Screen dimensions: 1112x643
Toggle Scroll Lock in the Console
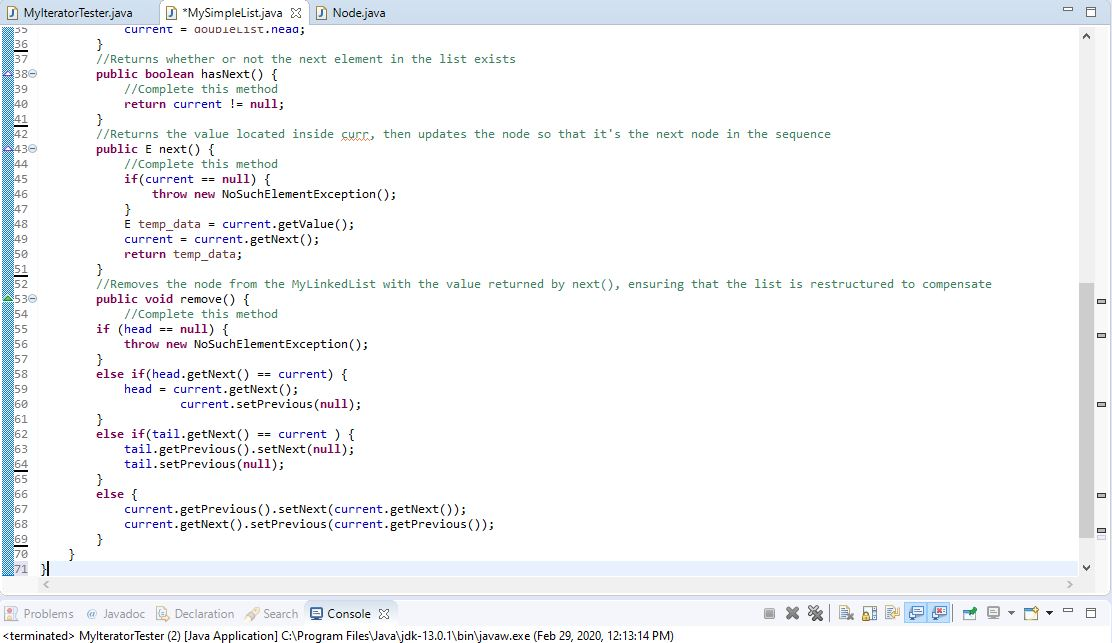(x=869, y=613)
